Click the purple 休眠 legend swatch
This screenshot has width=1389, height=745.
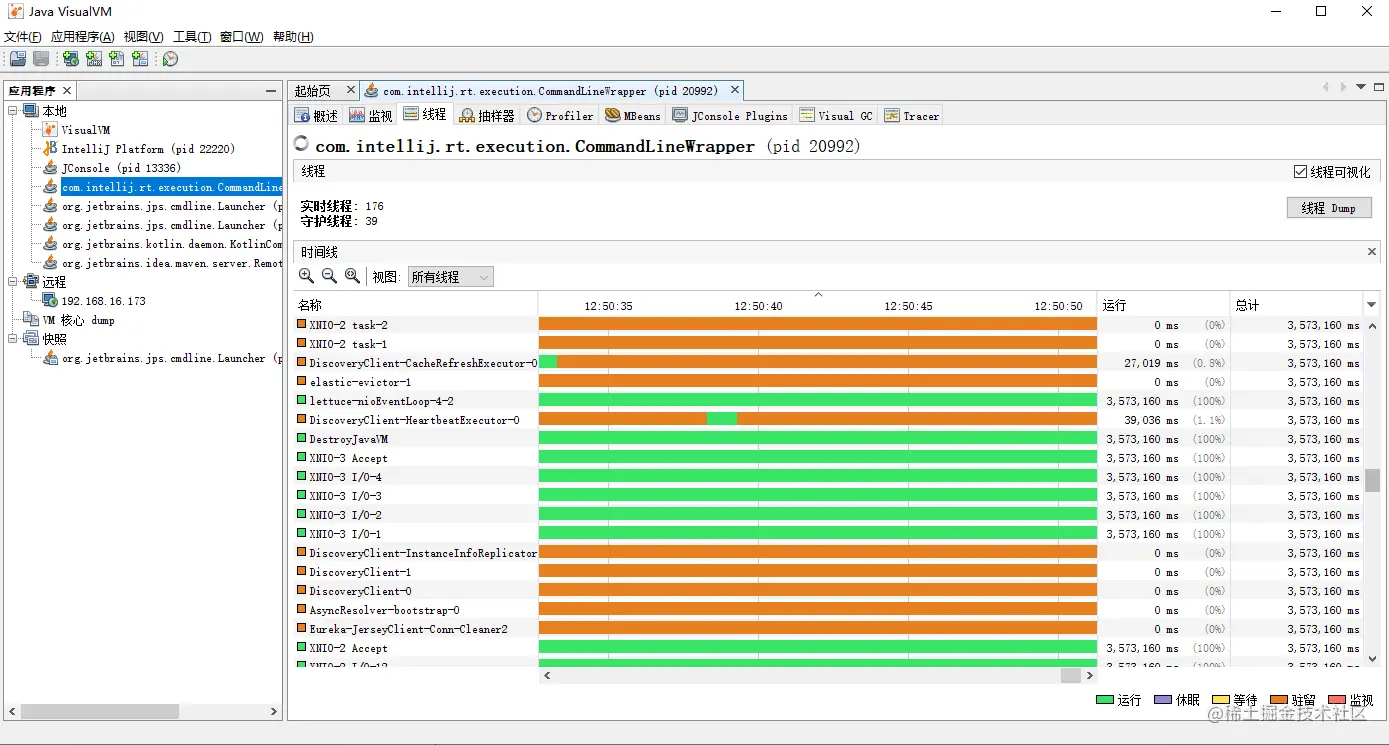tap(1163, 701)
